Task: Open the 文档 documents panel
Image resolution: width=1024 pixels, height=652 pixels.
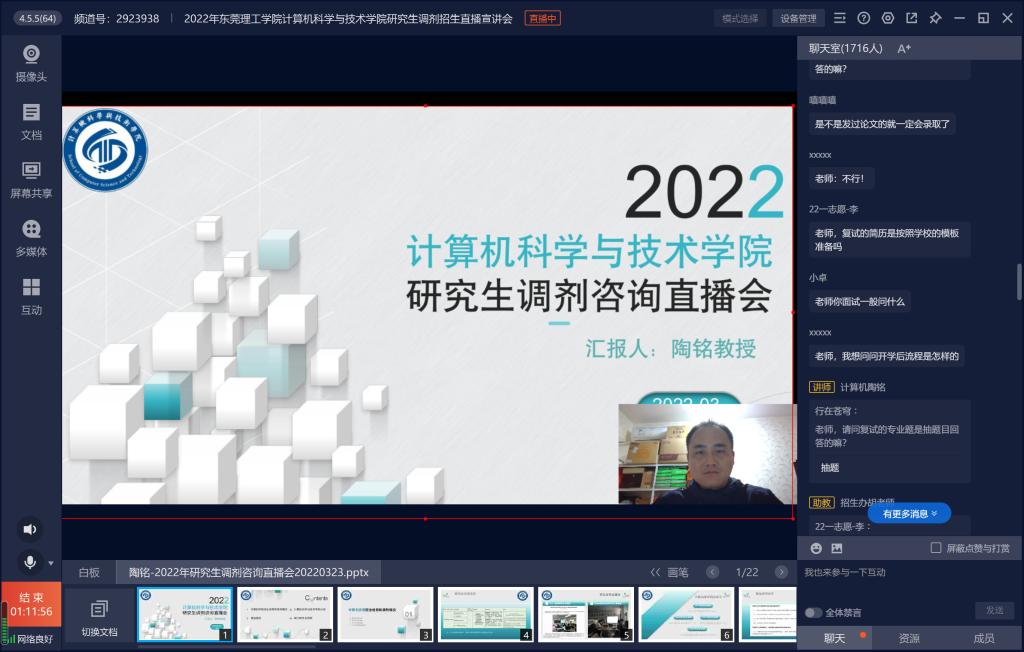Action: click(x=31, y=120)
